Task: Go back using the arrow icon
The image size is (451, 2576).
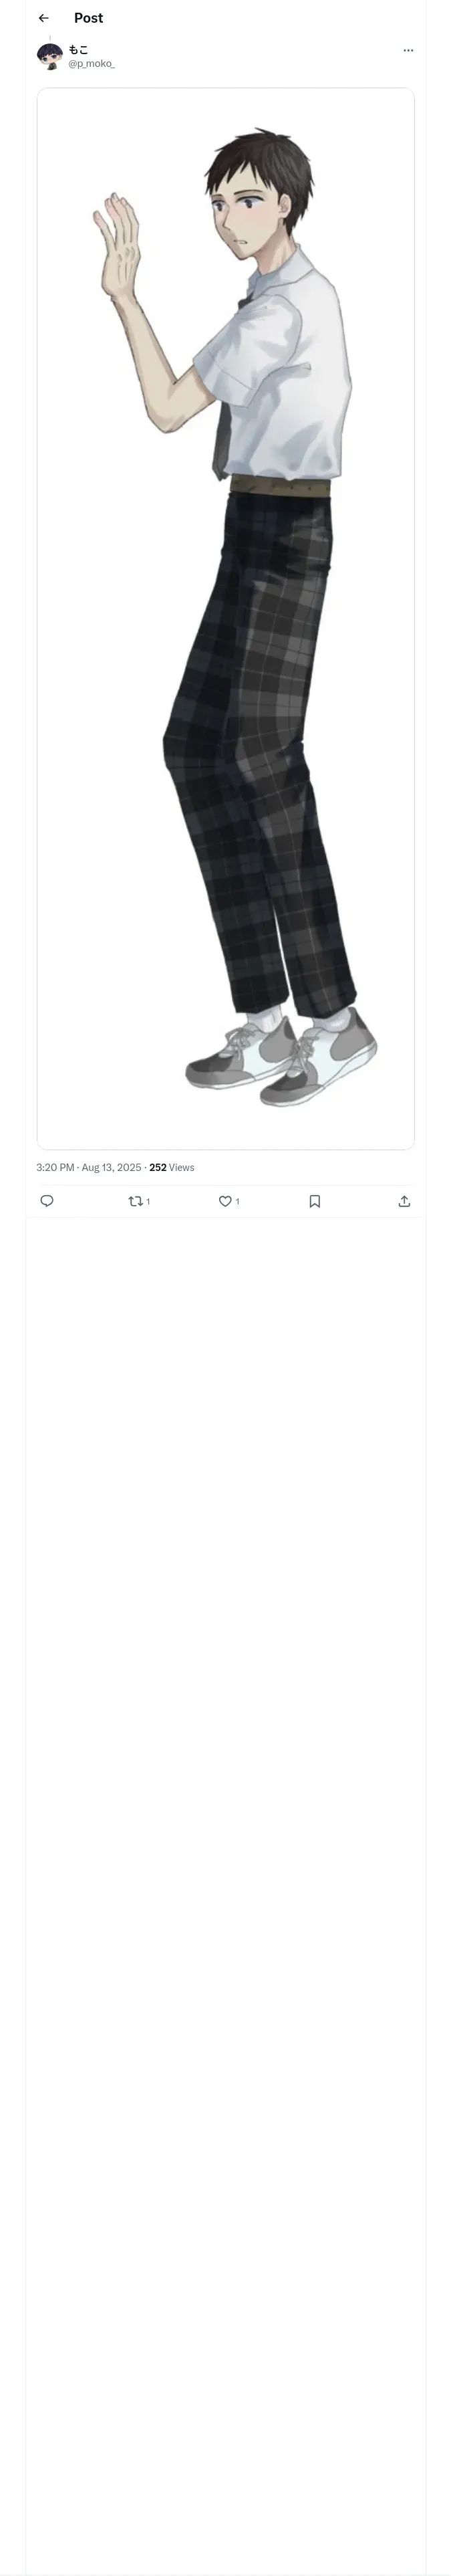Action: point(43,18)
